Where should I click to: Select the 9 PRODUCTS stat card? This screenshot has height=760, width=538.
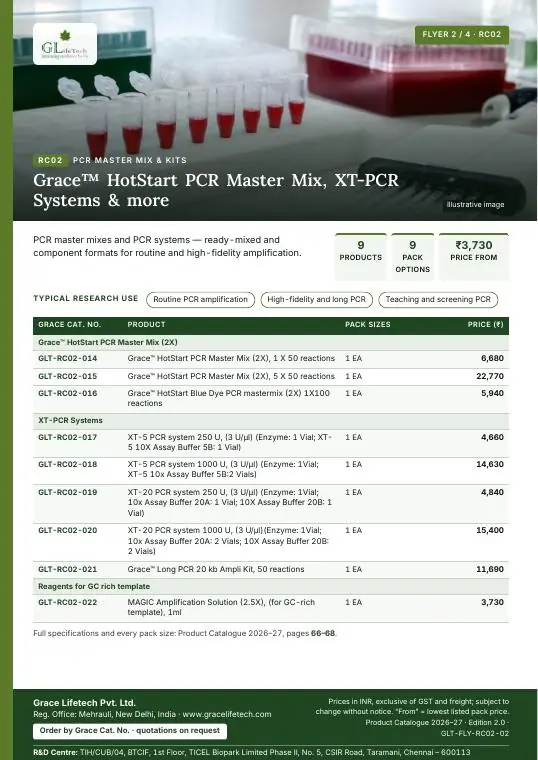click(x=361, y=256)
